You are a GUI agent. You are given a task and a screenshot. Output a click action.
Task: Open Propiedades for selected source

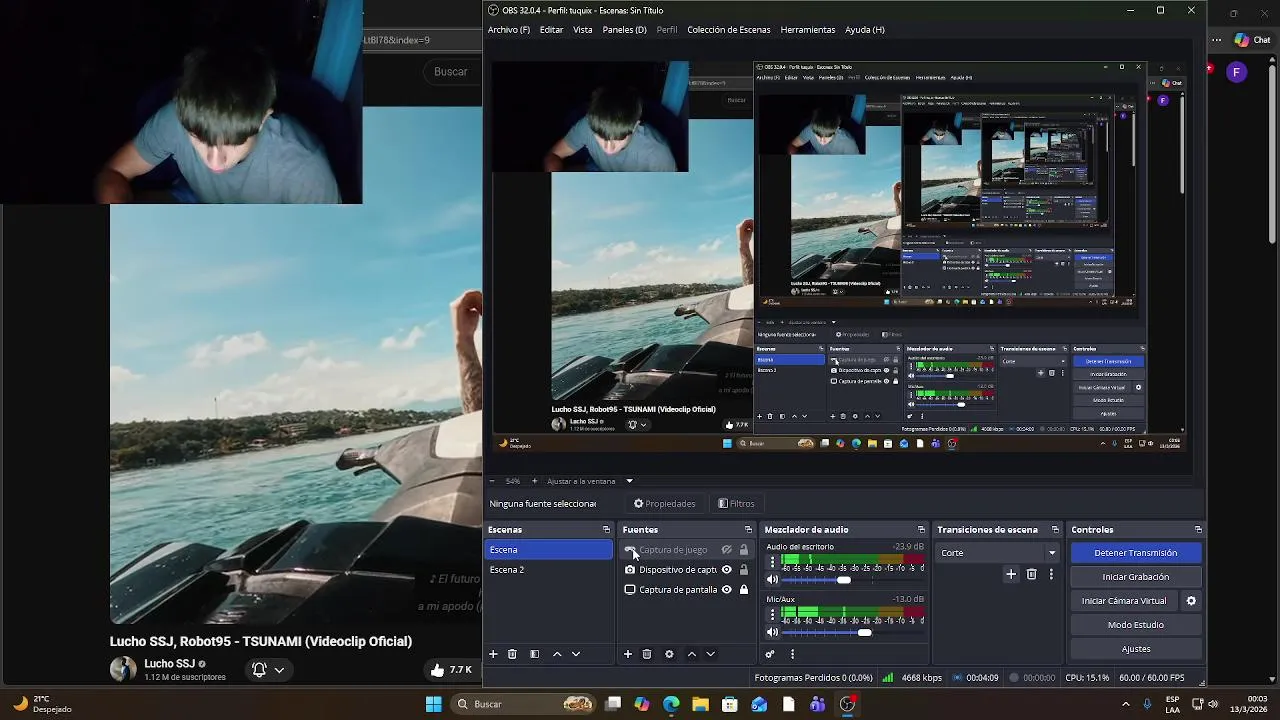tap(665, 504)
